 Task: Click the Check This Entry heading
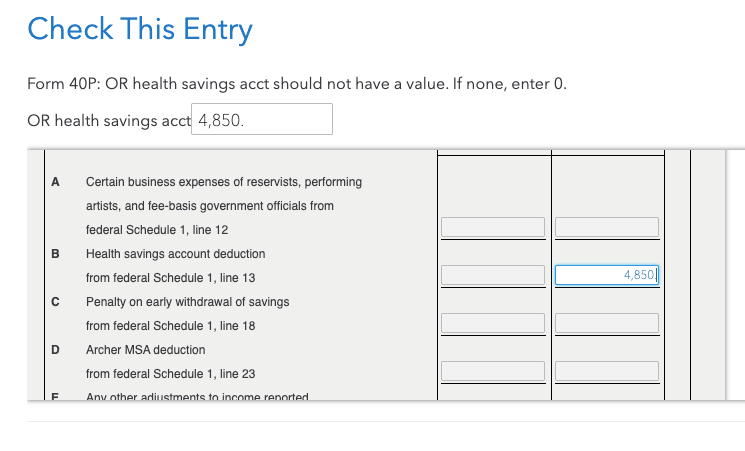click(140, 29)
